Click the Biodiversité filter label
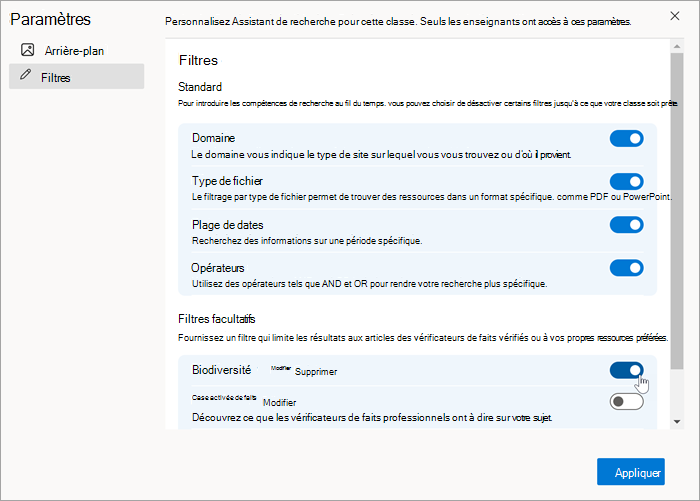 coord(221,370)
